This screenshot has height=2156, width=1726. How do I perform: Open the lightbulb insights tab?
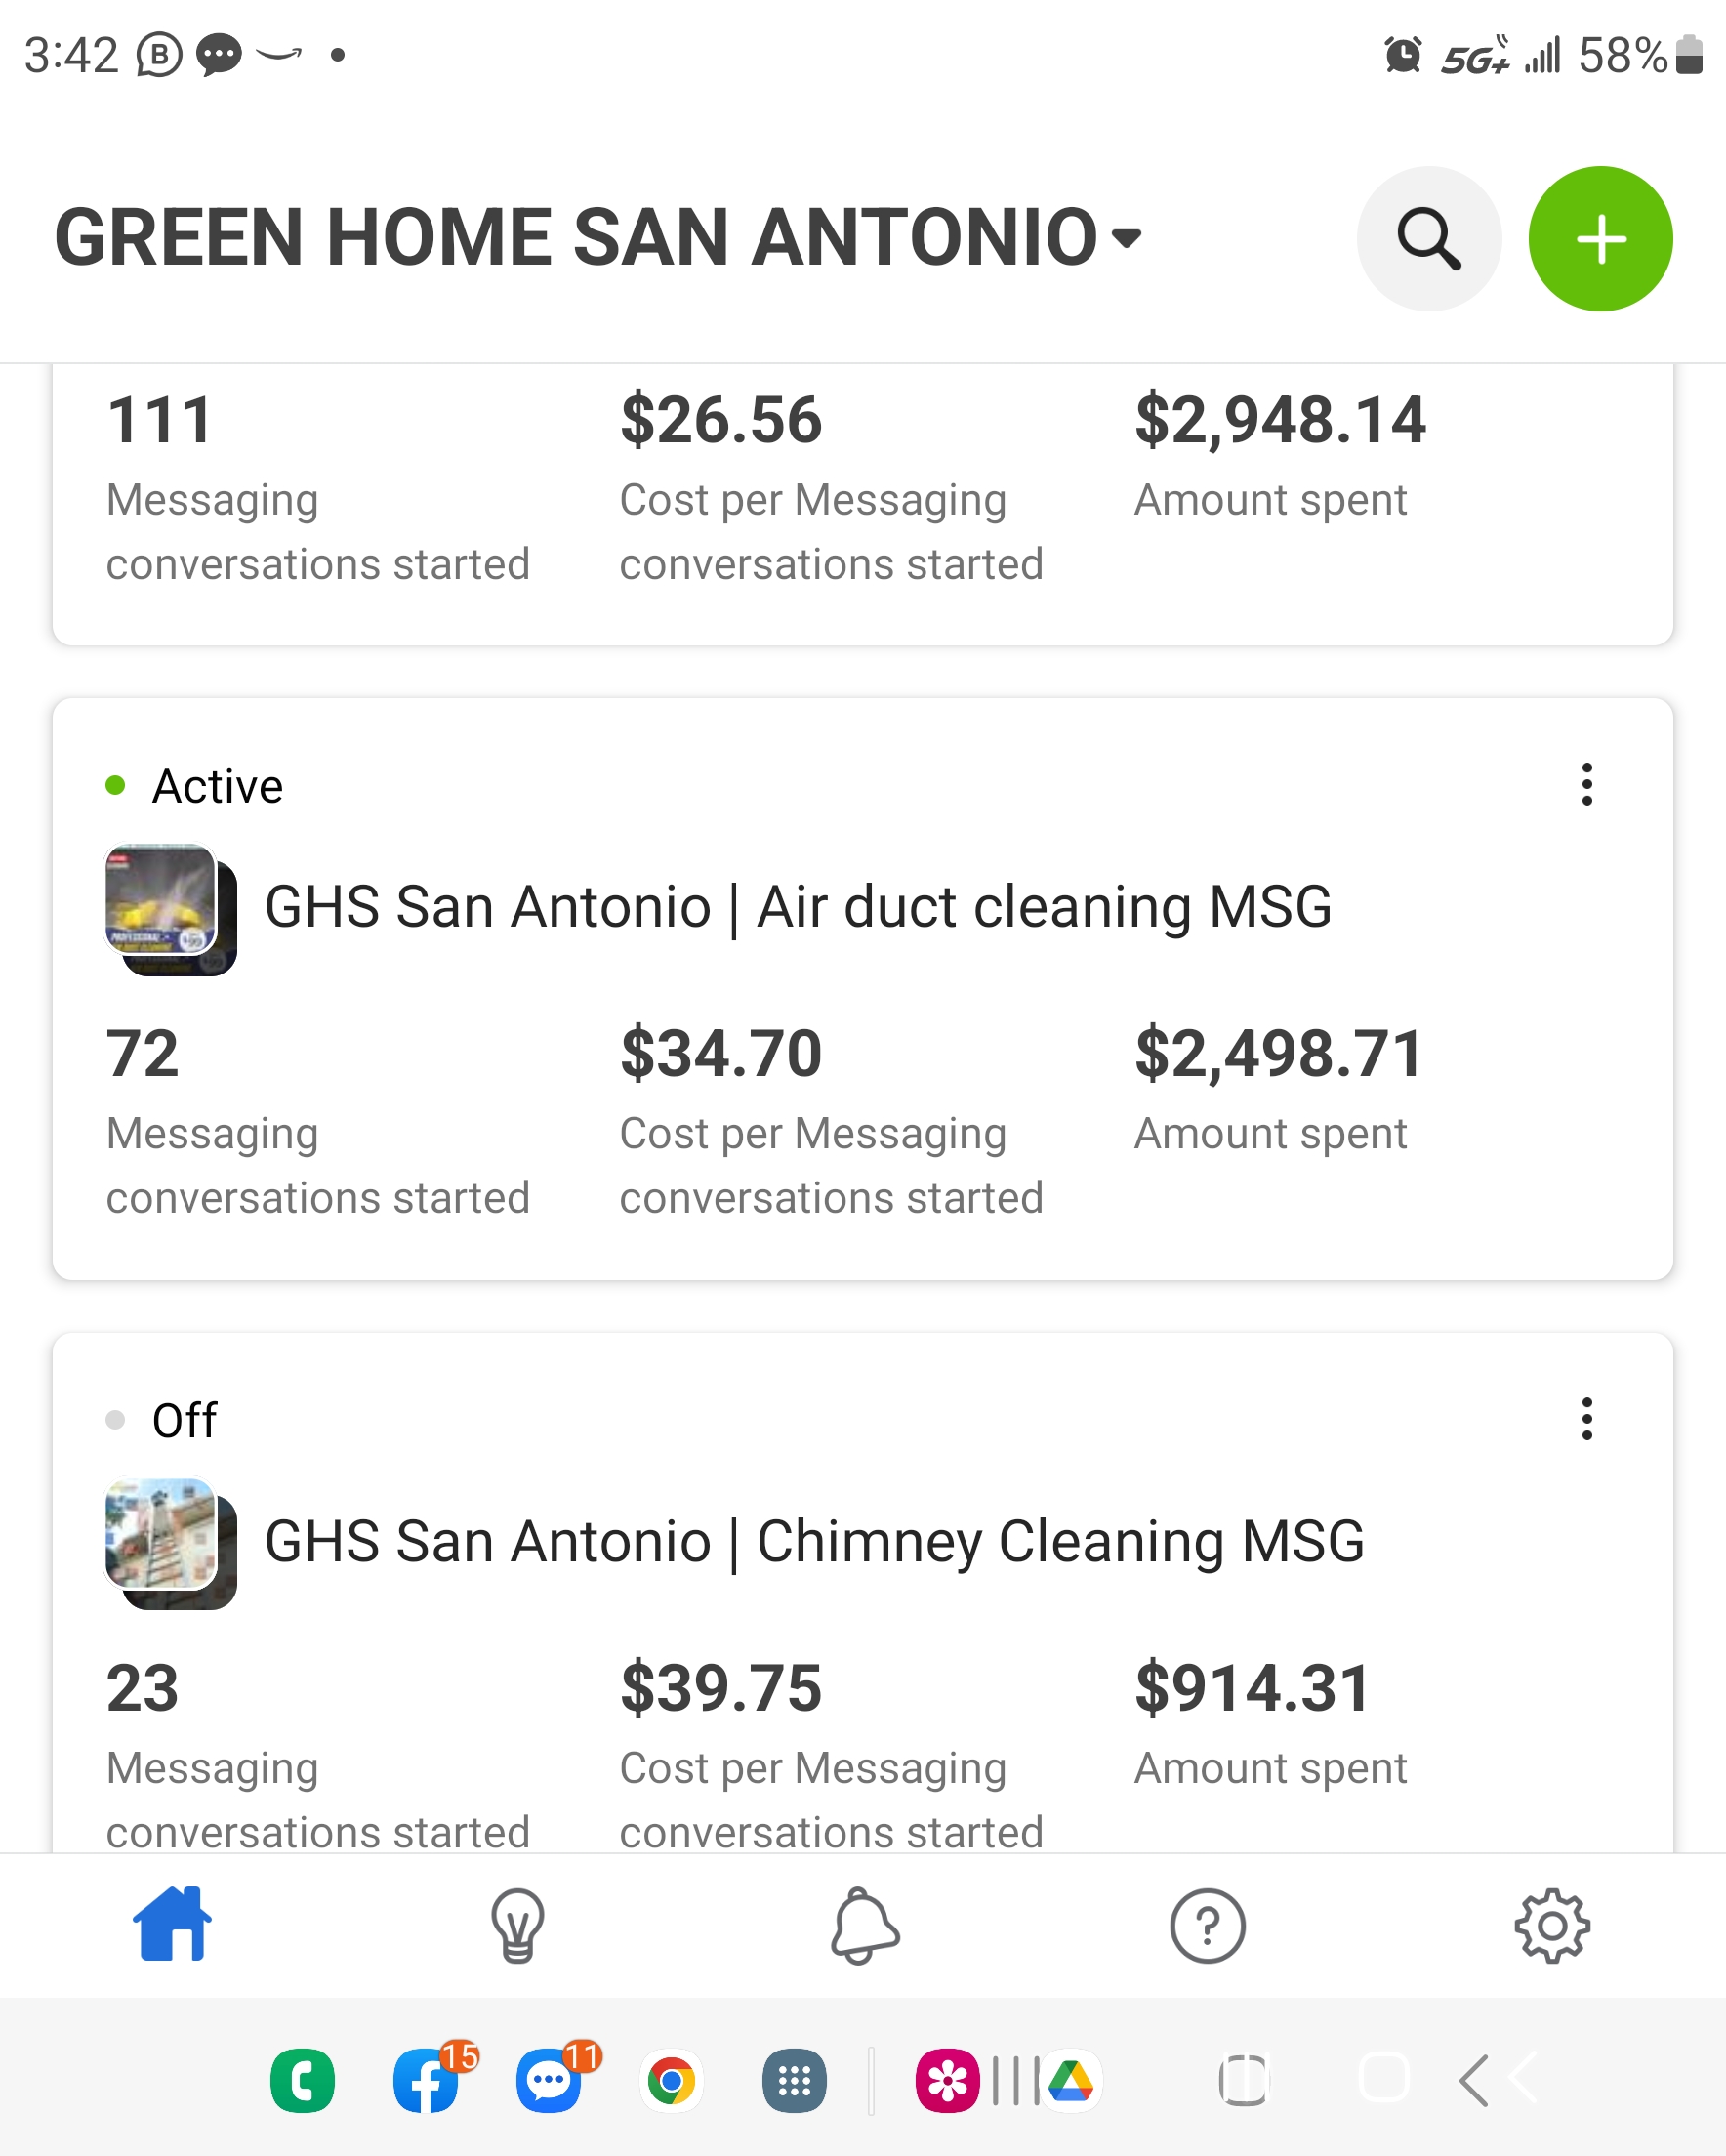point(517,1926)
